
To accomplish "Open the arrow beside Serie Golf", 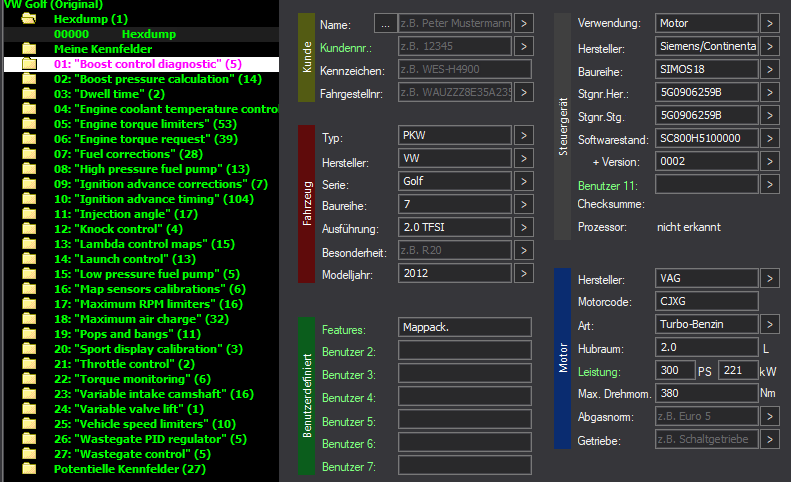I will tap(524, 181).
